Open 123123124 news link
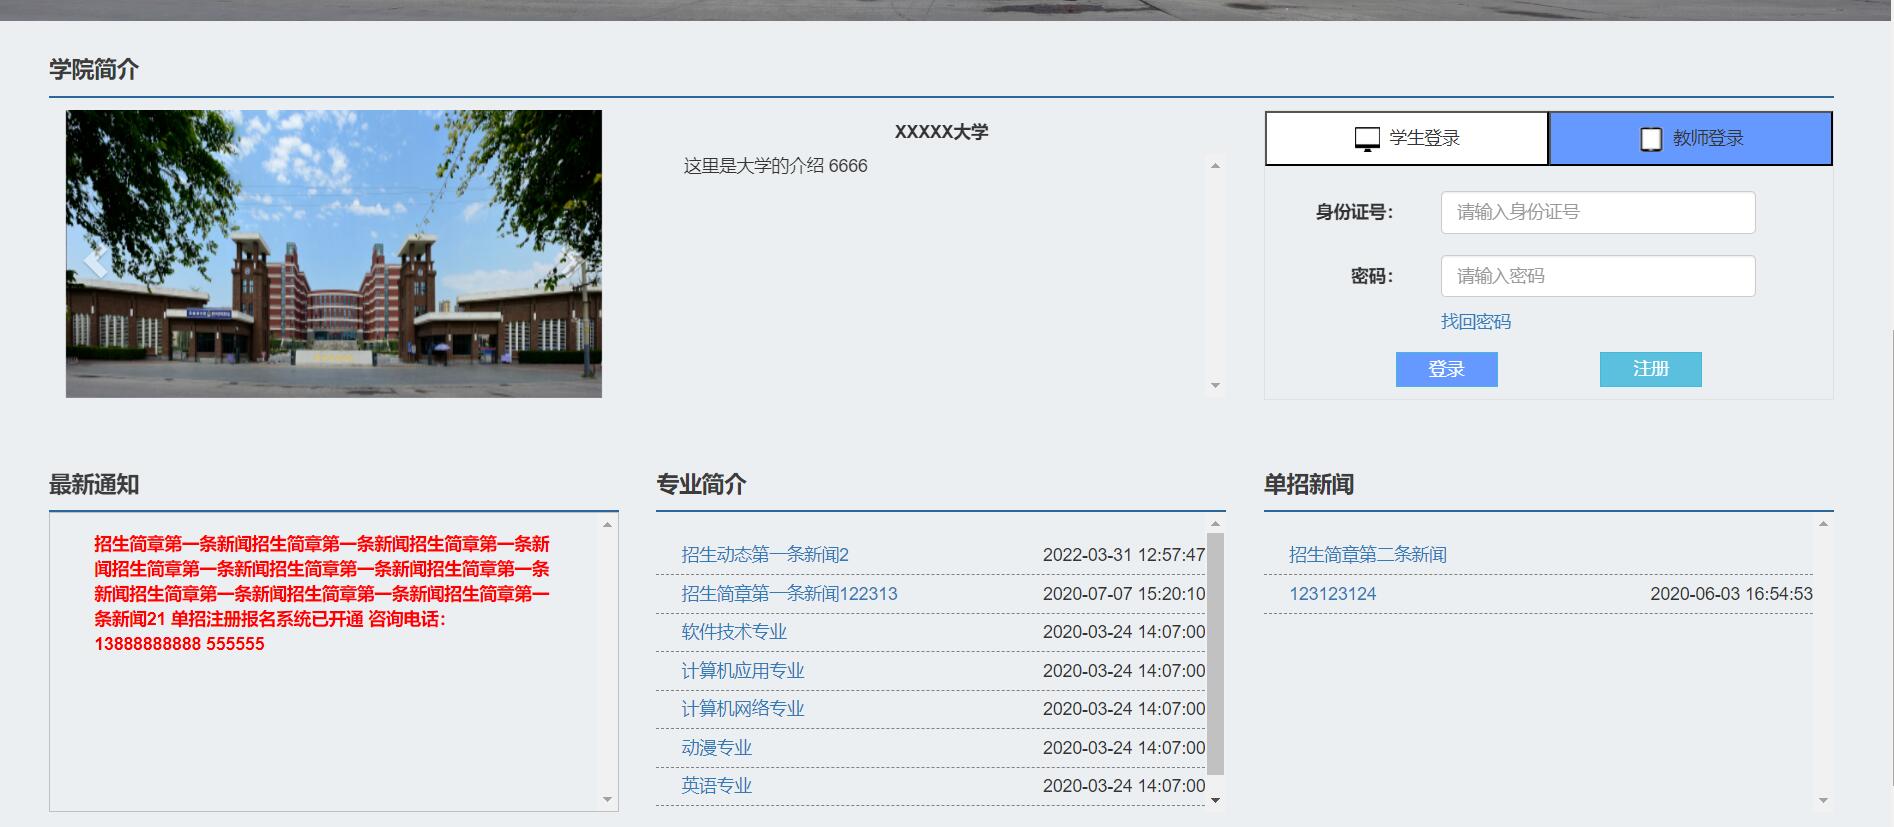The height and width of the screenshot is (827, 1894). click(x=1333, y=594)
